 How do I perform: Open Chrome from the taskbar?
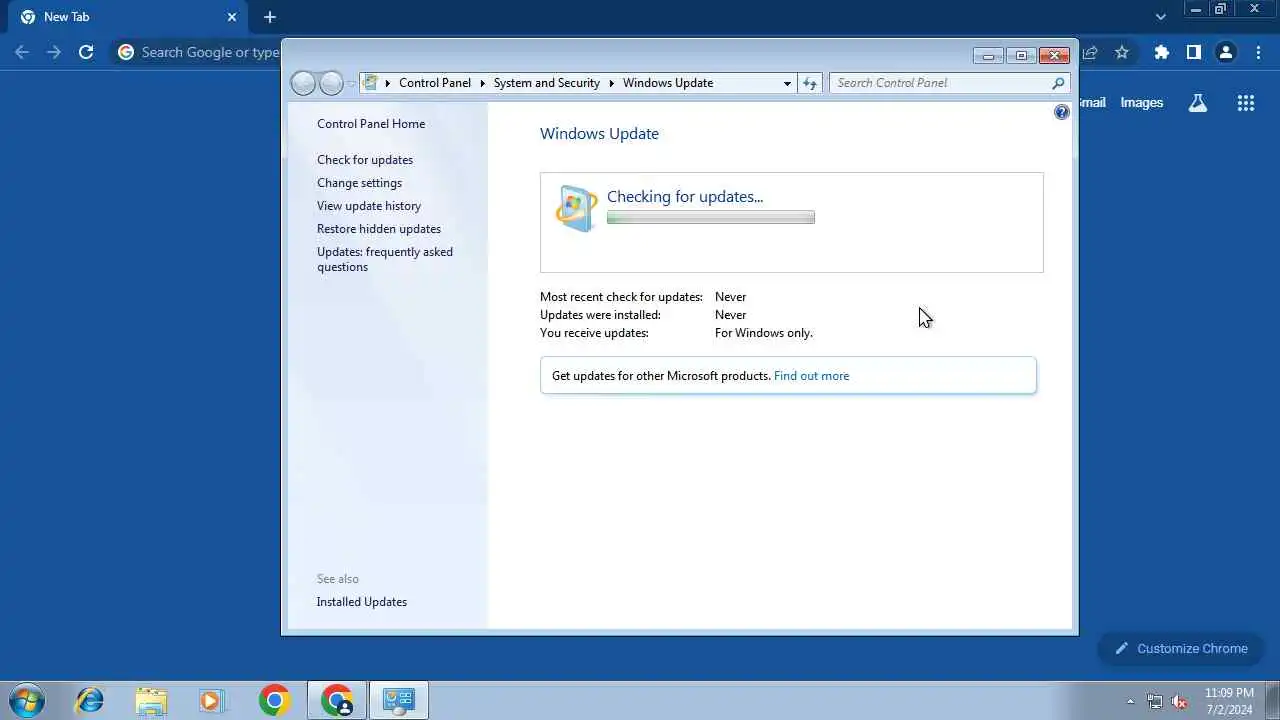[274, 700]
